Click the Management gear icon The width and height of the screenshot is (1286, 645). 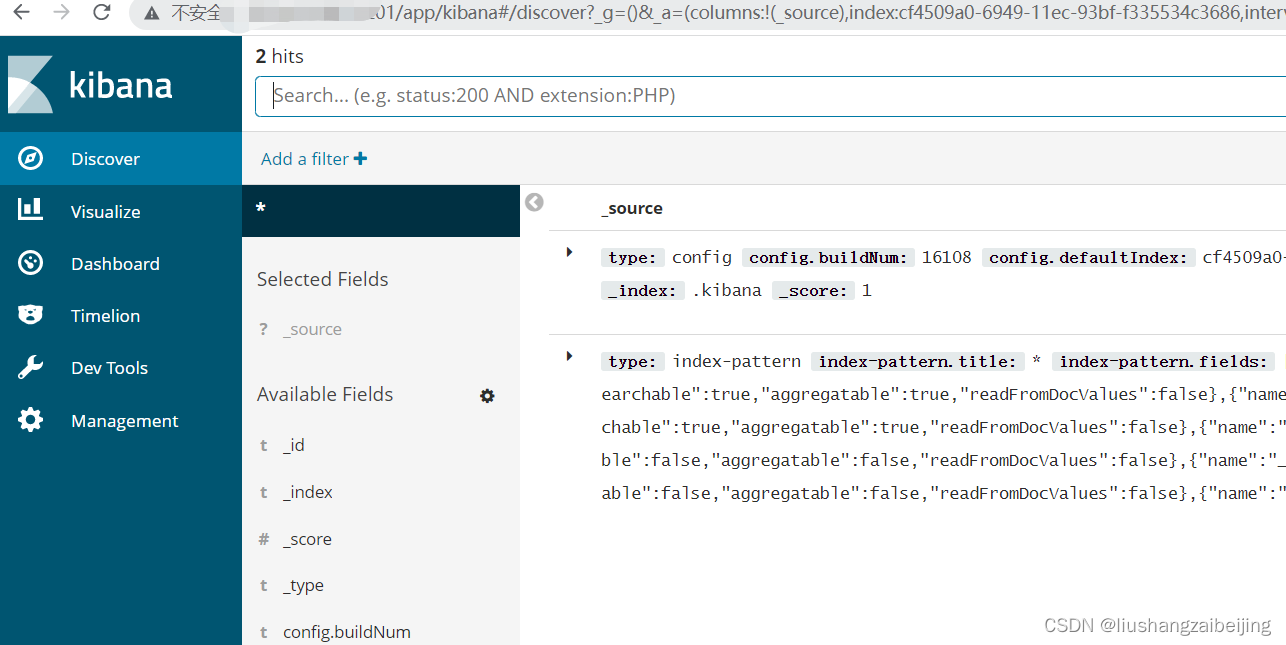coord(31,420)
